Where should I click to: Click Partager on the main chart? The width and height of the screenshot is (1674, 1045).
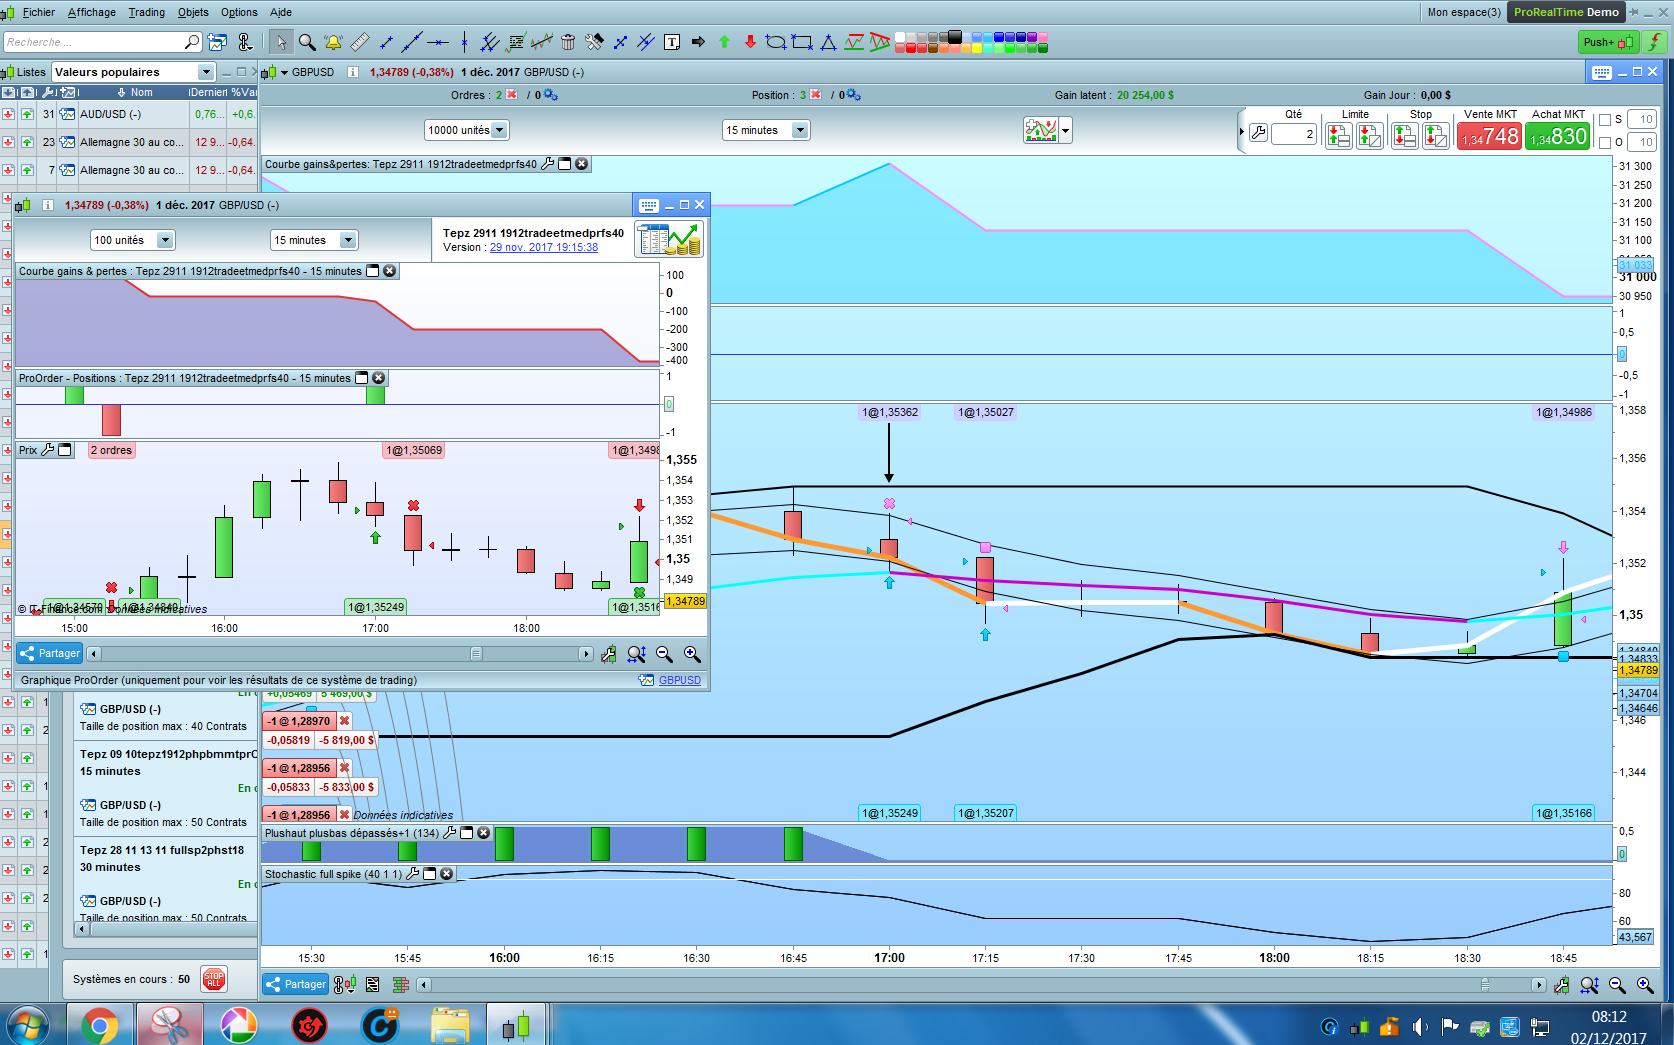(x=295, y=984)
